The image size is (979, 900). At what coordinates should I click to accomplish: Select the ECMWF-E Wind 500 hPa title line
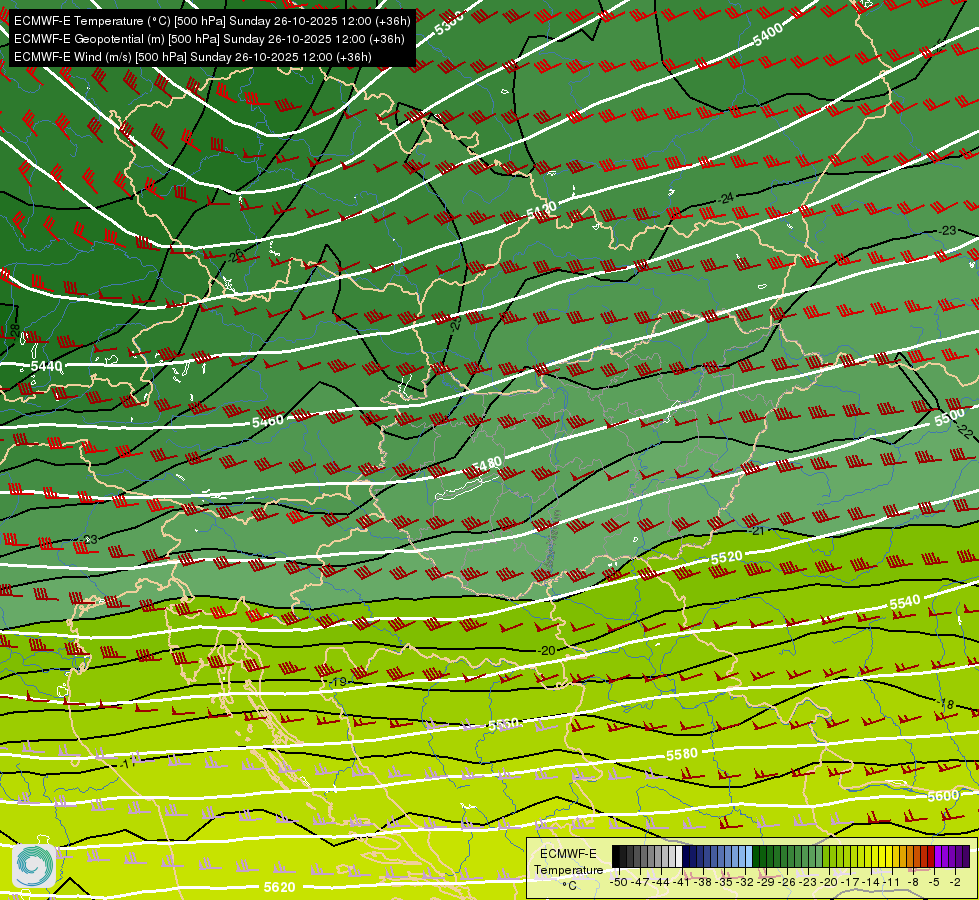(x=193, y=57)
